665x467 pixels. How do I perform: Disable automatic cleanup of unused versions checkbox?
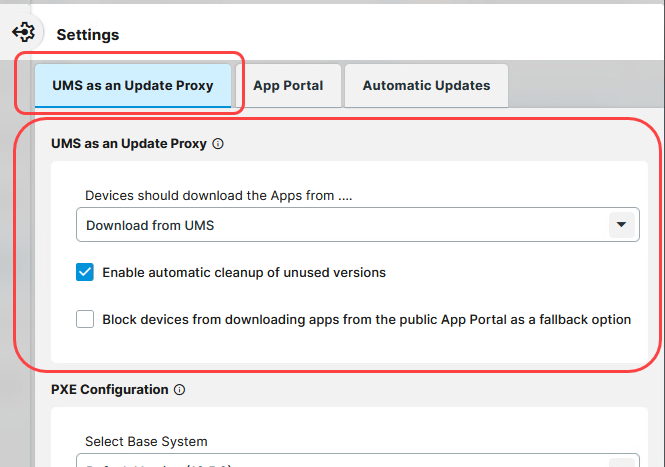pyautogui.click(x=85, y=272)
